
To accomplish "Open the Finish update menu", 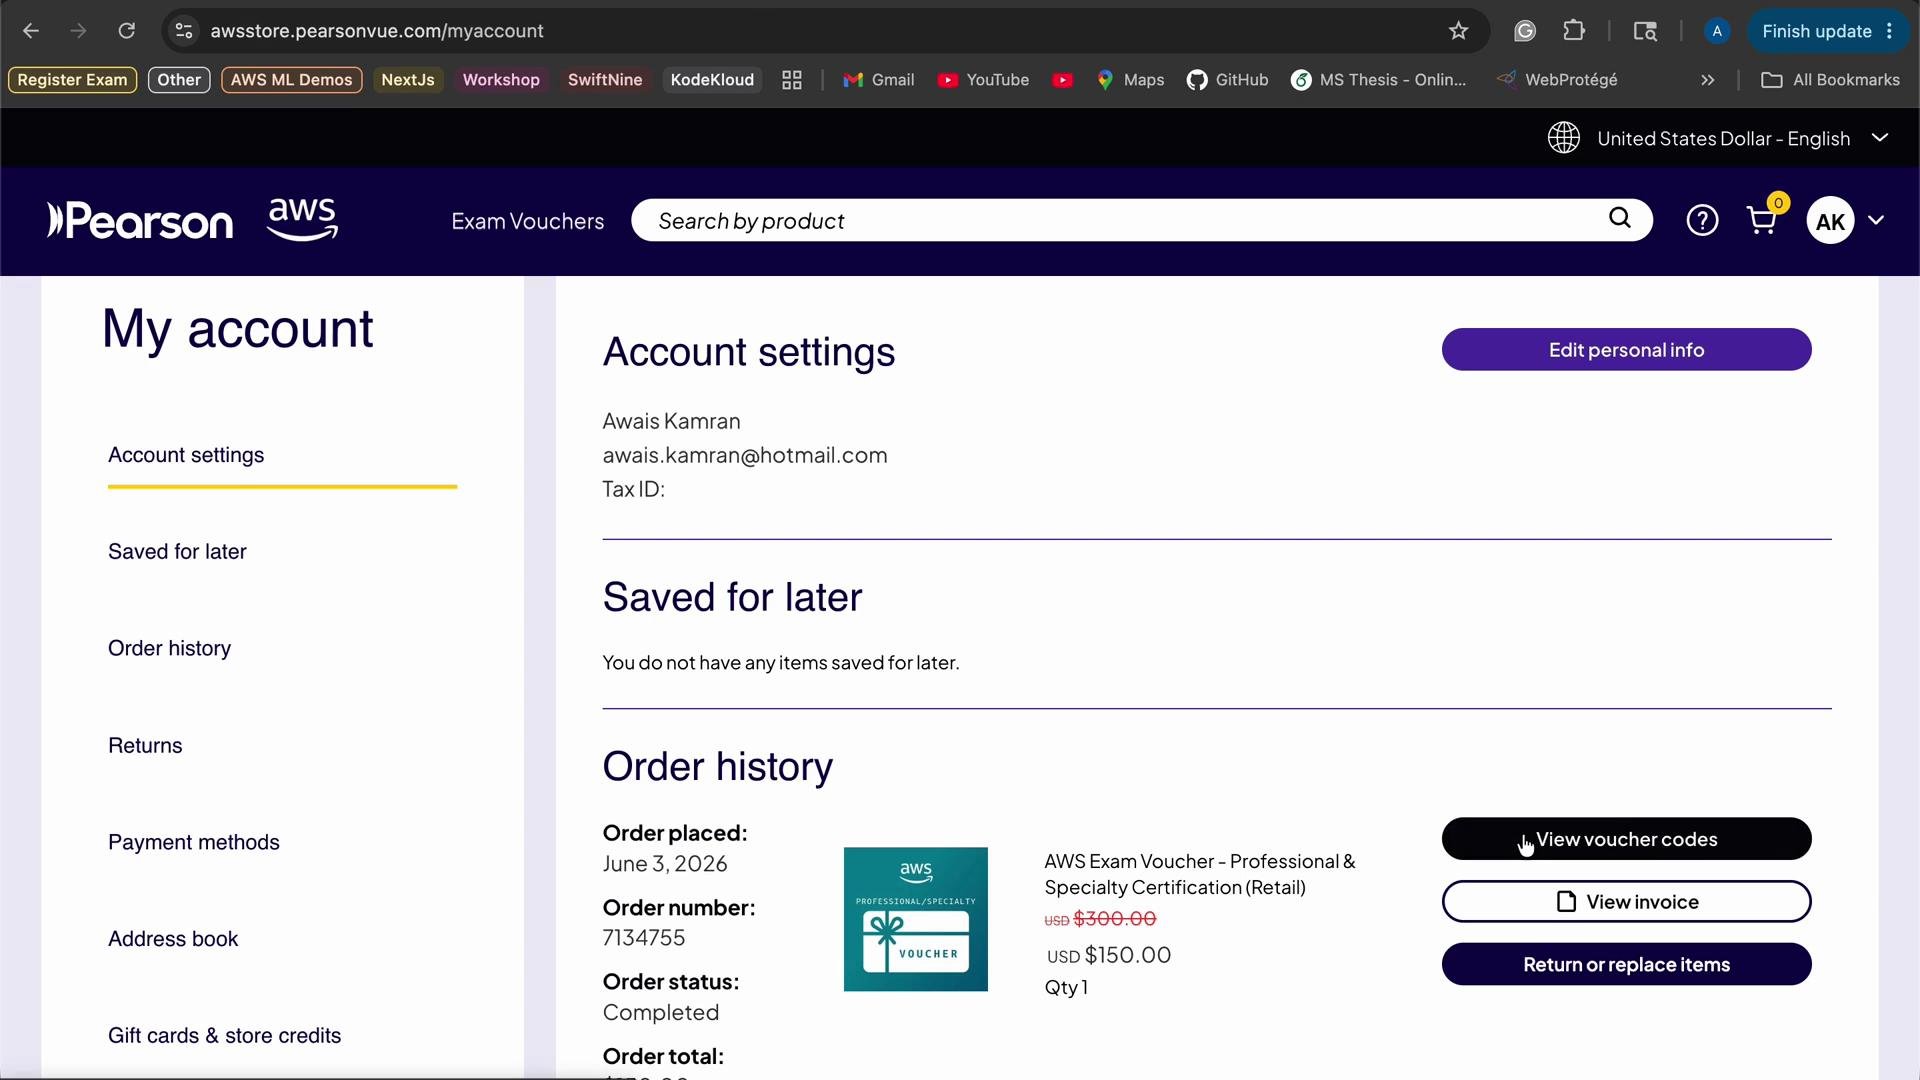I will [x=1827, y=31].
